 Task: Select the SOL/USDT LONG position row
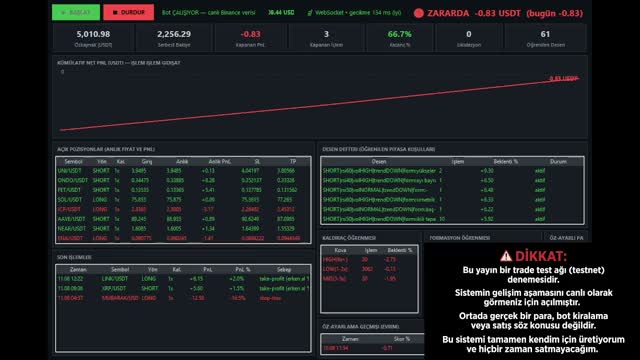tap(183, 200)
